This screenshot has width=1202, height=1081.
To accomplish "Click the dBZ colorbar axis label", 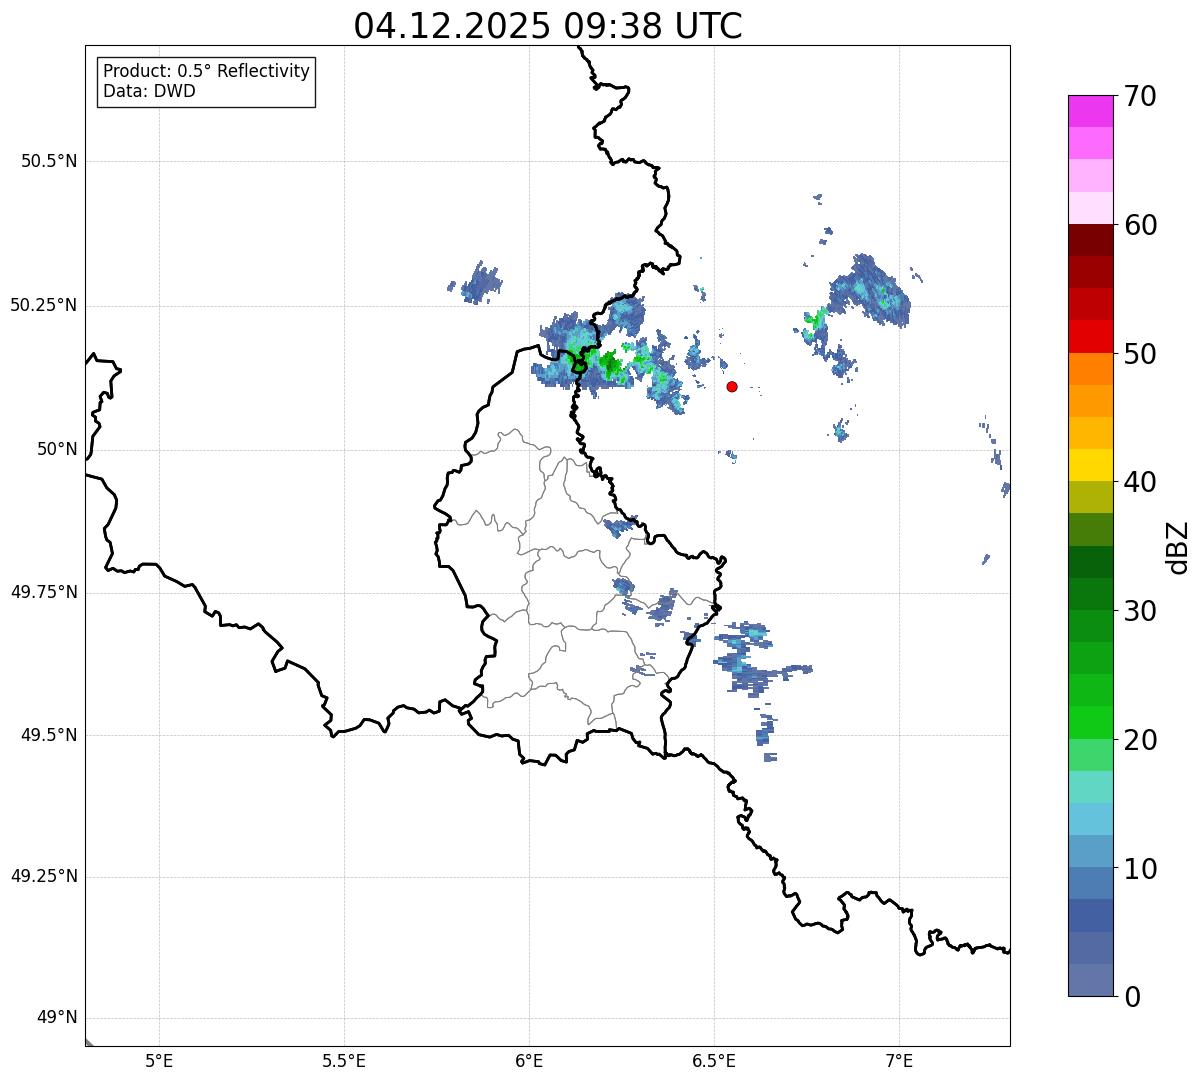I will coord(1178,546).
